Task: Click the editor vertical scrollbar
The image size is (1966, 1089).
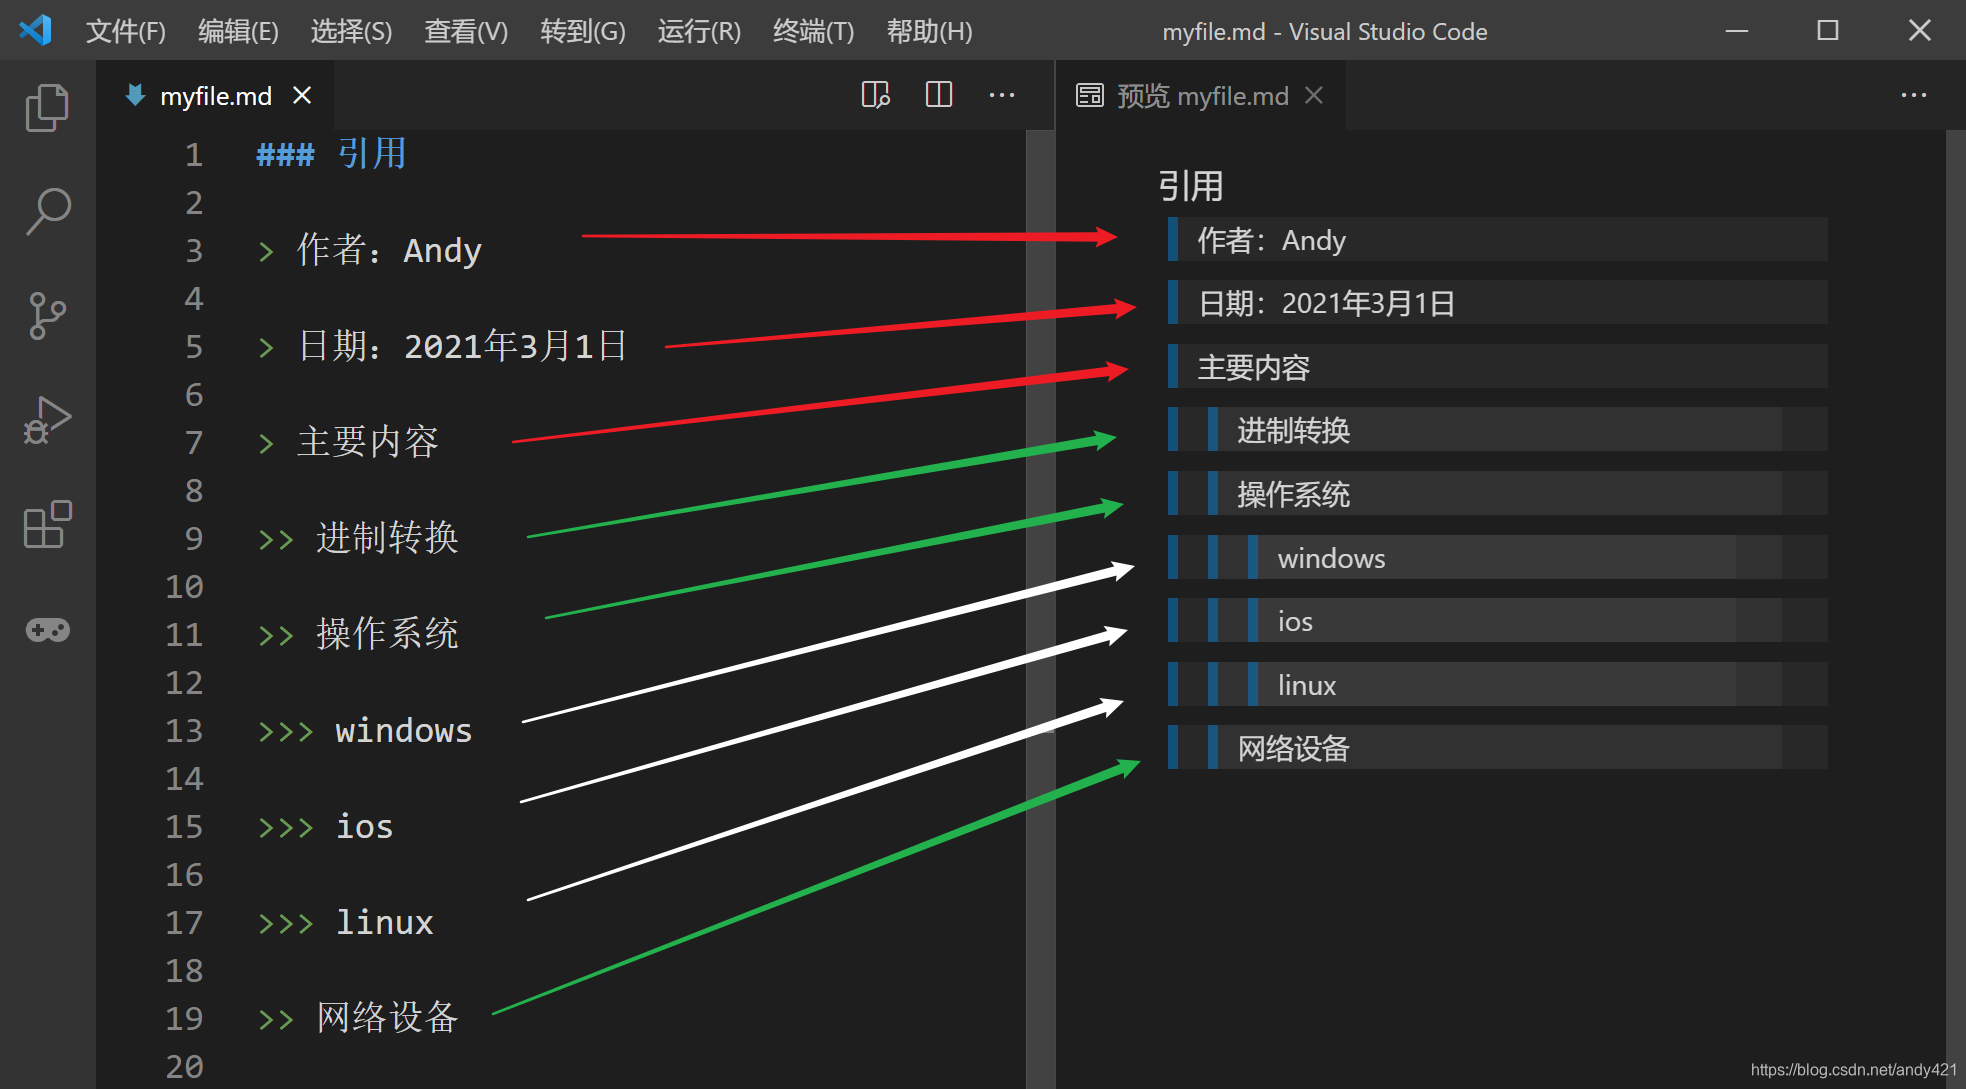Action: 1040,600
